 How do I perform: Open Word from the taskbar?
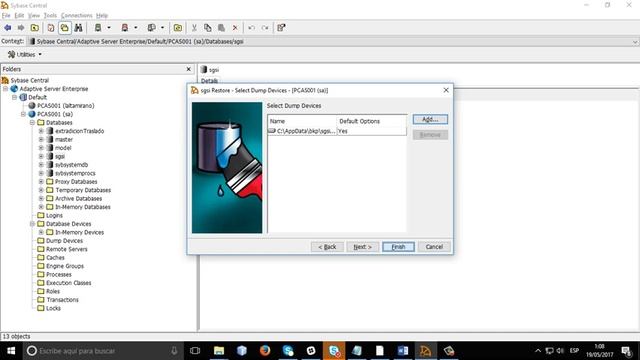coord(403,351)
